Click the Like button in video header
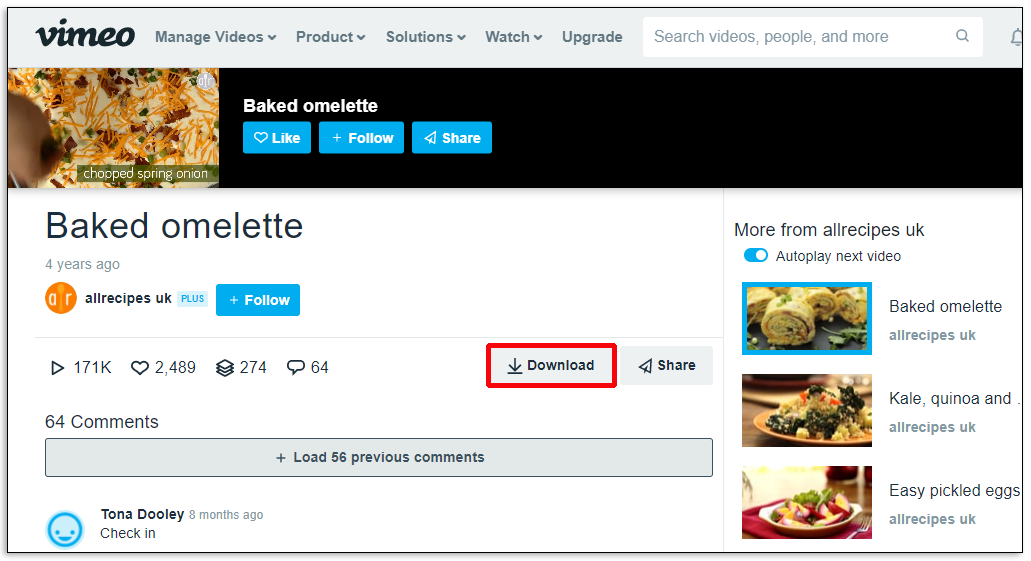 point(277,138)
